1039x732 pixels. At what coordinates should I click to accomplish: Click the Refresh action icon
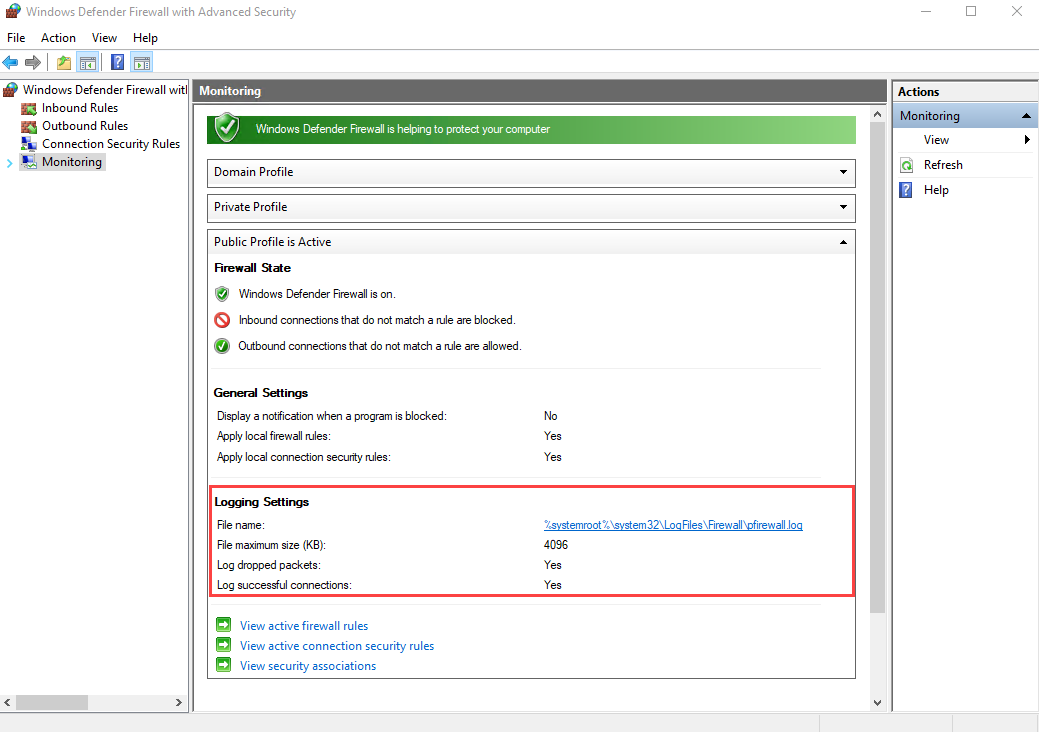pos(907,165)
